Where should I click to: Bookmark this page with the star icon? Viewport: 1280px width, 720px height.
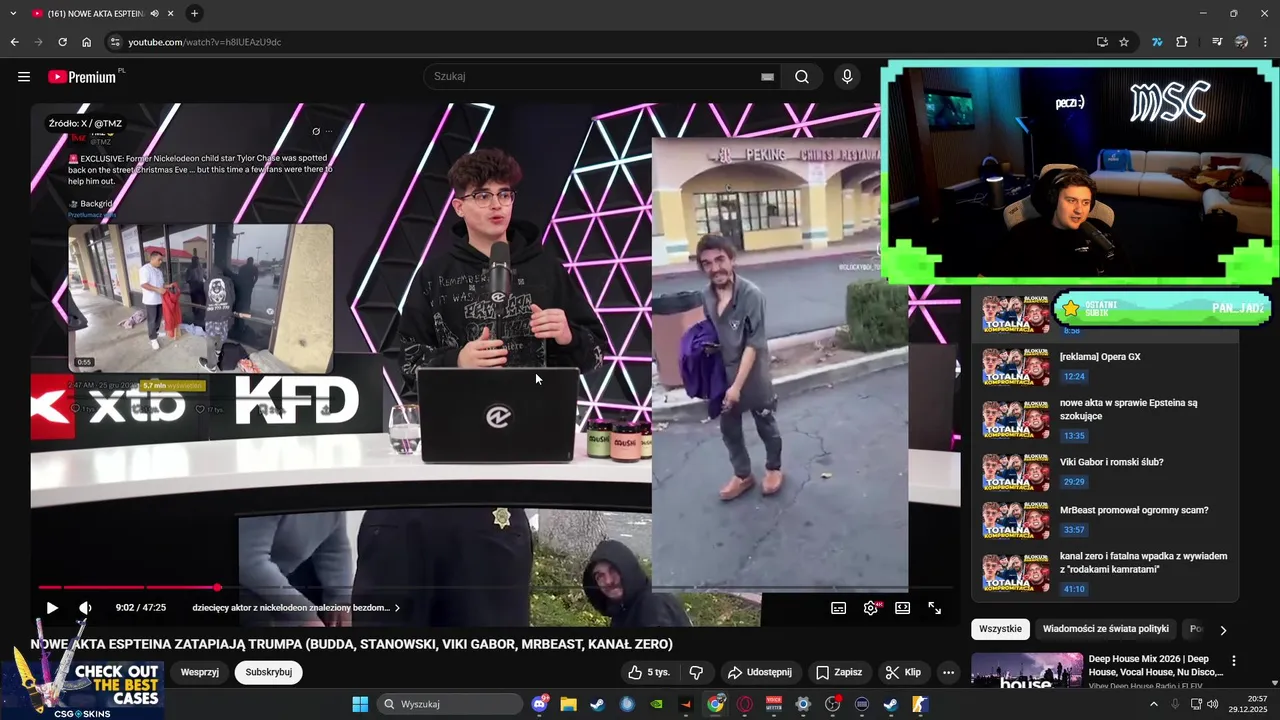click(x=1124, y=42)
